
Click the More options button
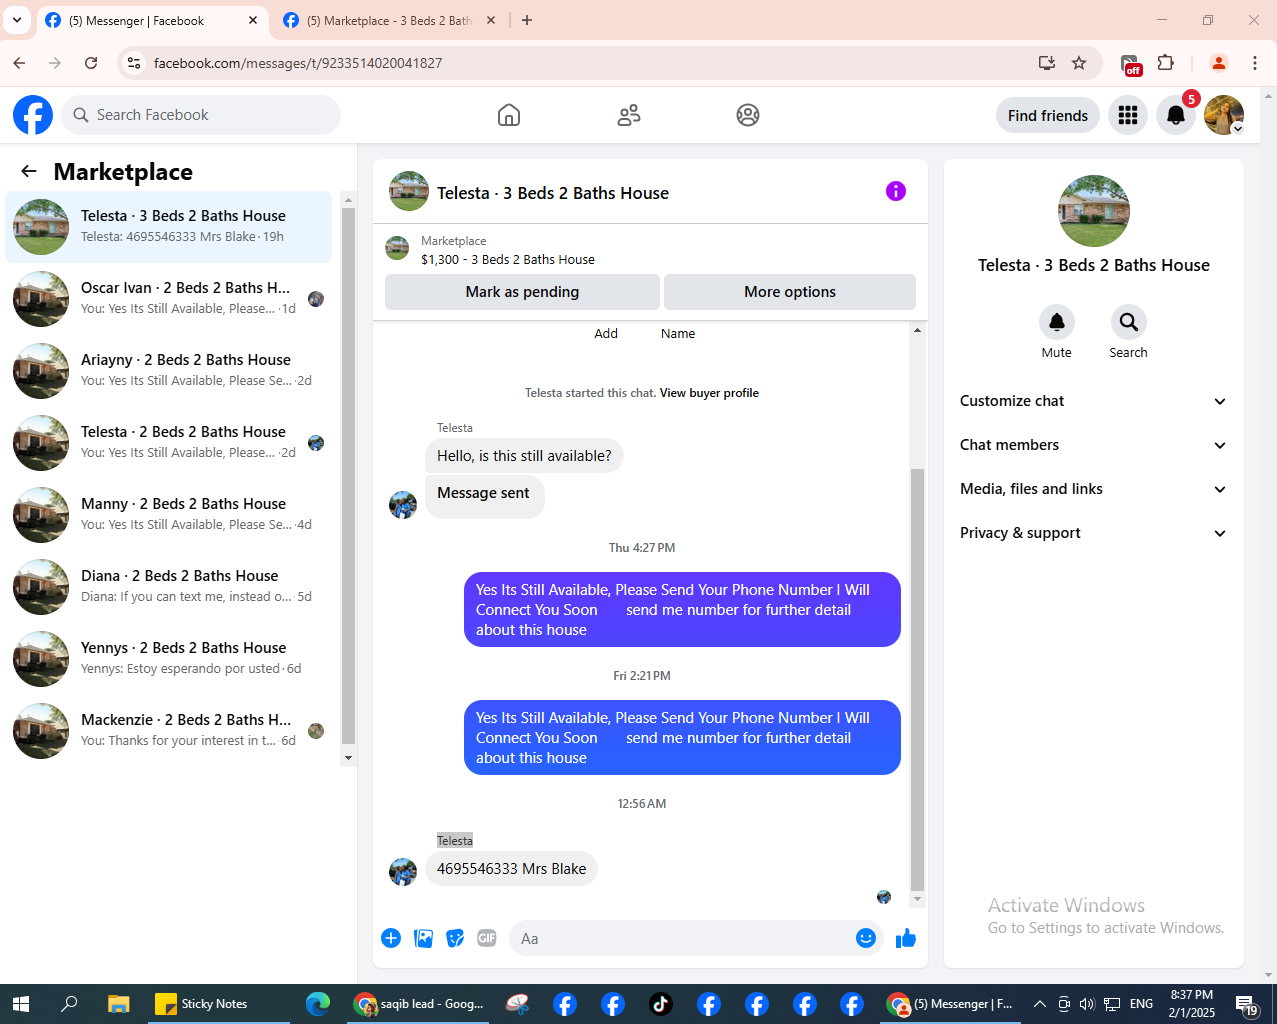click(790, 292)
